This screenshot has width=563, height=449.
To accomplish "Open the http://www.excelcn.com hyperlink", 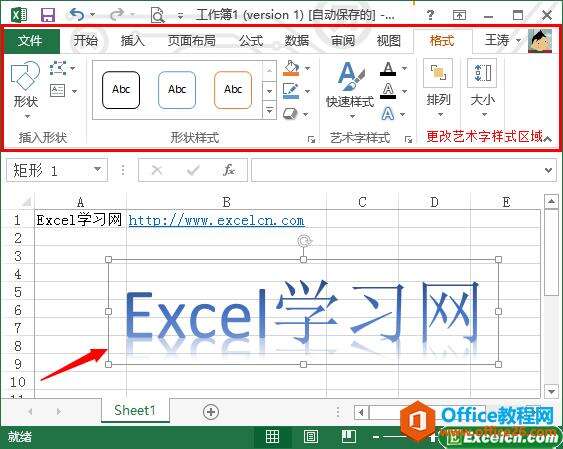I will pos(217,220).
